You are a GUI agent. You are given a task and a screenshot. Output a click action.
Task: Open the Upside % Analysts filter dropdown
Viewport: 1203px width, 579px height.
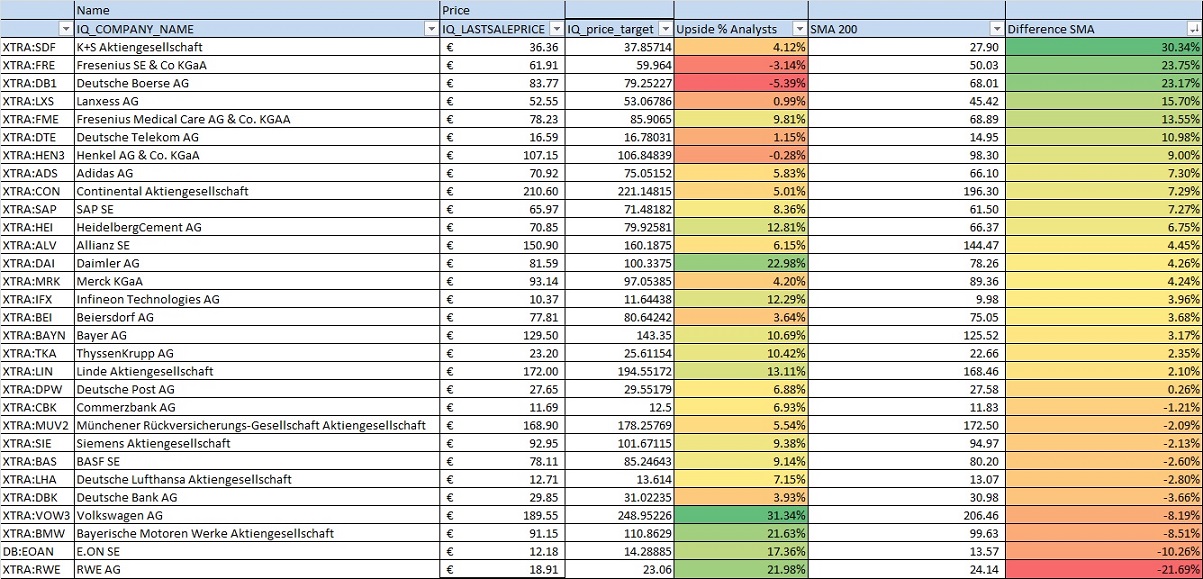[799, 29]
